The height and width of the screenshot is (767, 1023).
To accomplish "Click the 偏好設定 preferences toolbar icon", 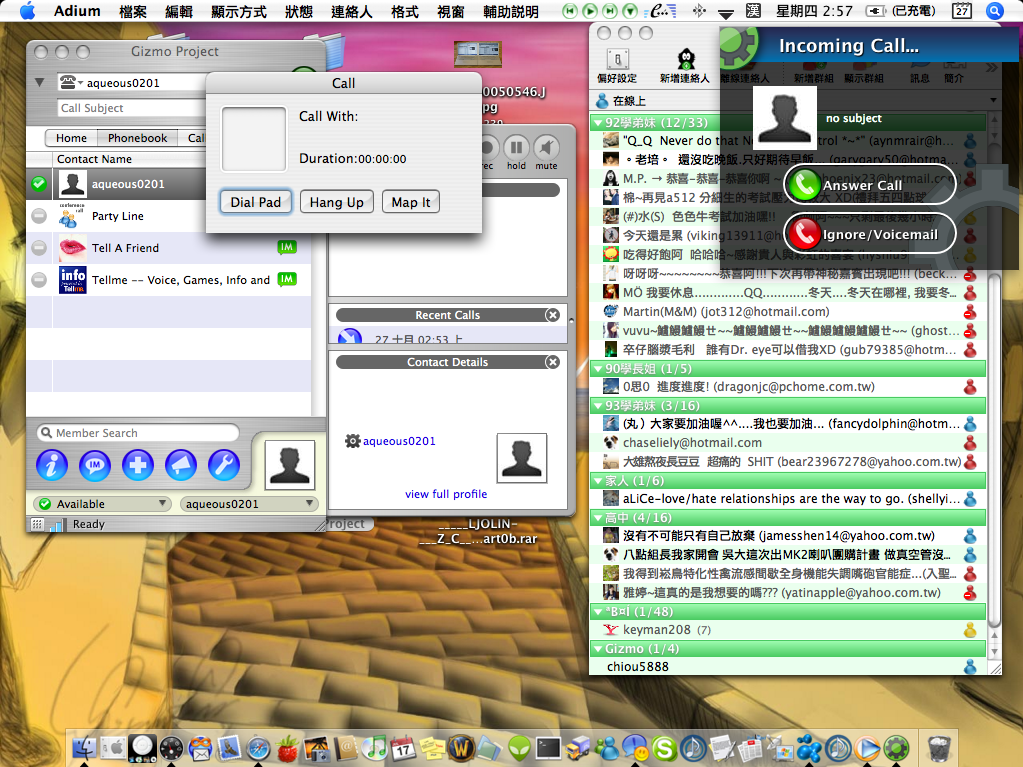I will point(617,66).
